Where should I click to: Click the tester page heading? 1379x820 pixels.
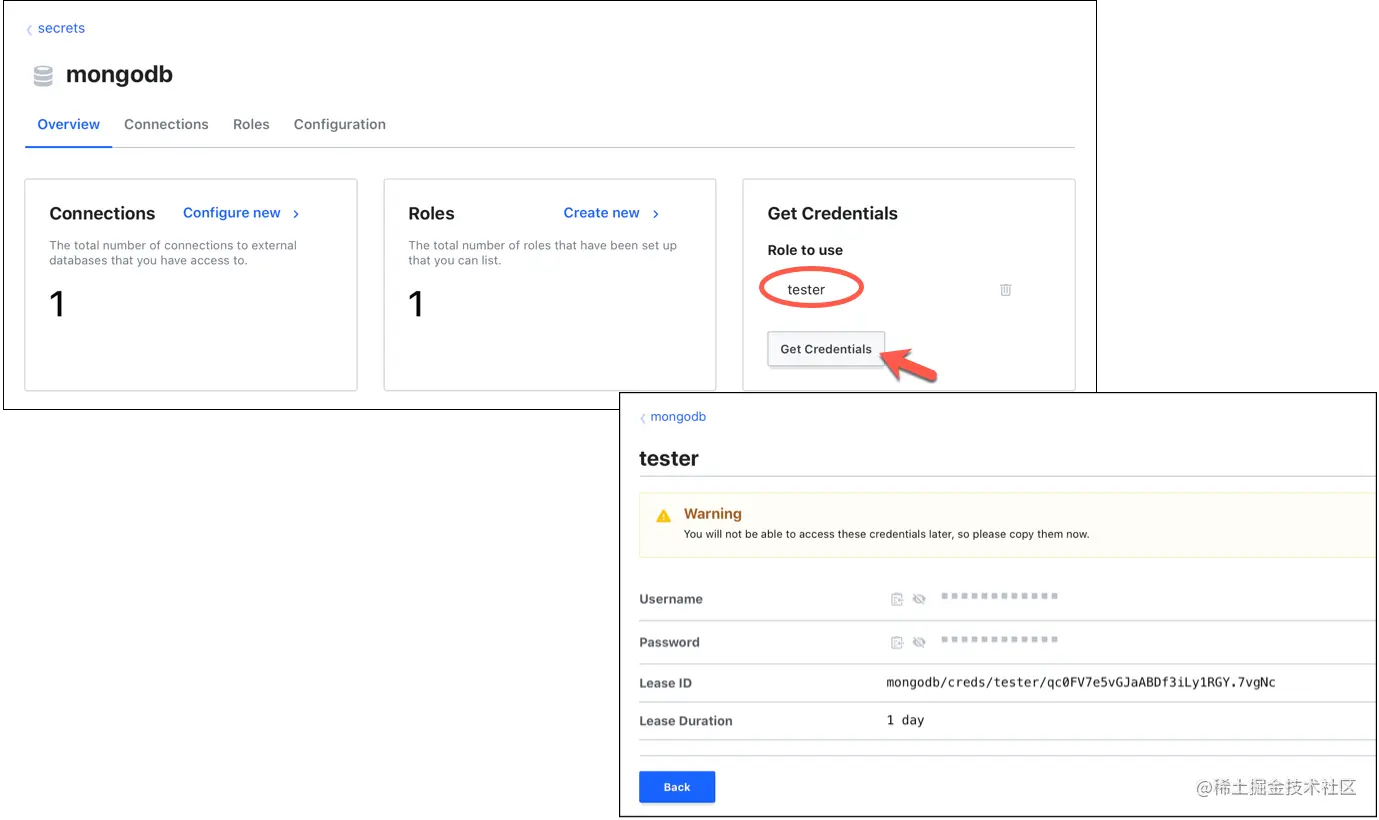pyautogui.click(x=669, y=459)
